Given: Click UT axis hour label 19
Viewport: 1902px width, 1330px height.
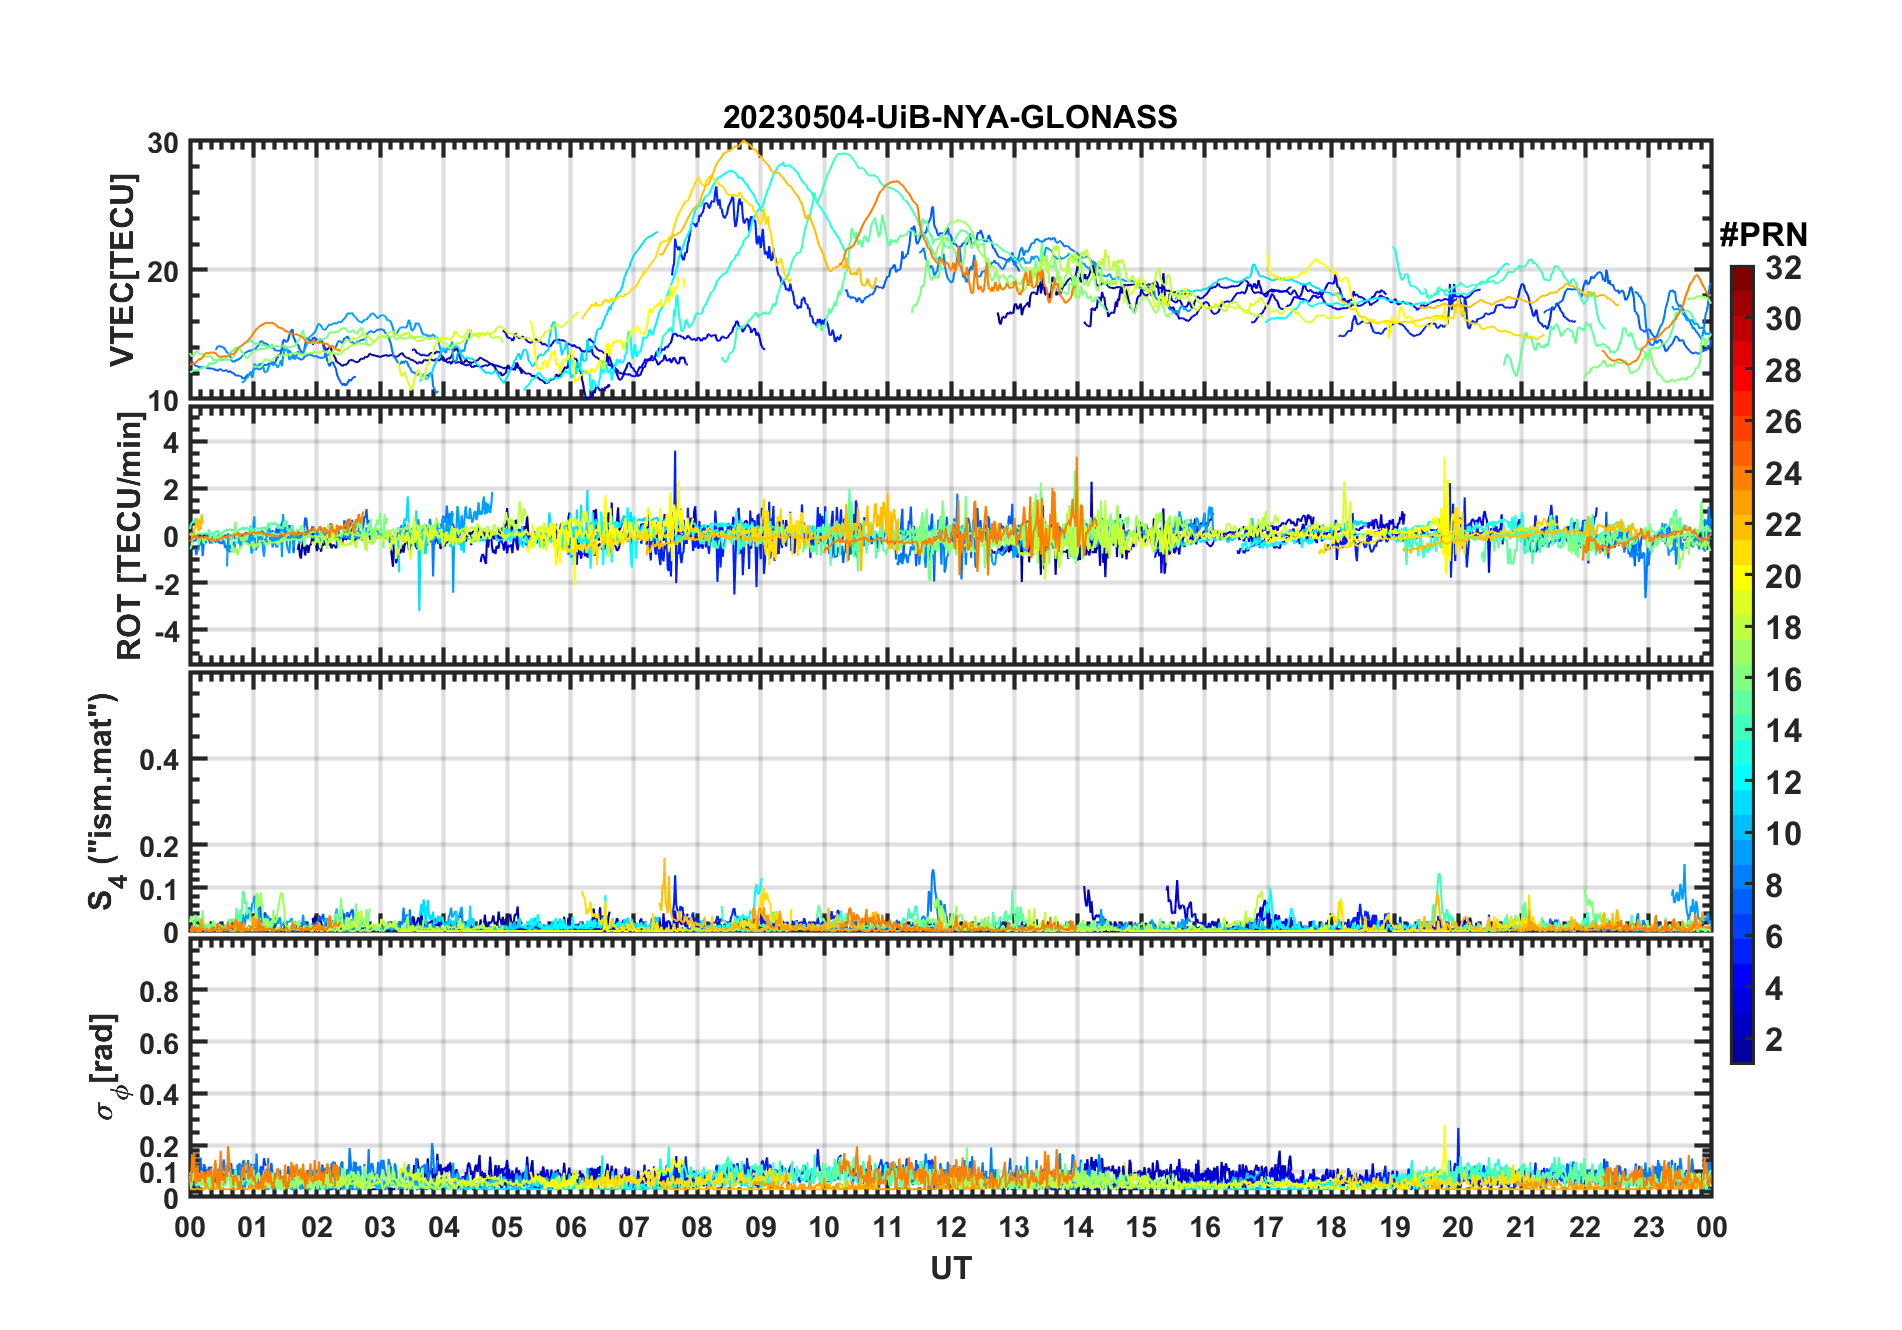Looking at the screenshot, I should click(x=1395, y=1228).
